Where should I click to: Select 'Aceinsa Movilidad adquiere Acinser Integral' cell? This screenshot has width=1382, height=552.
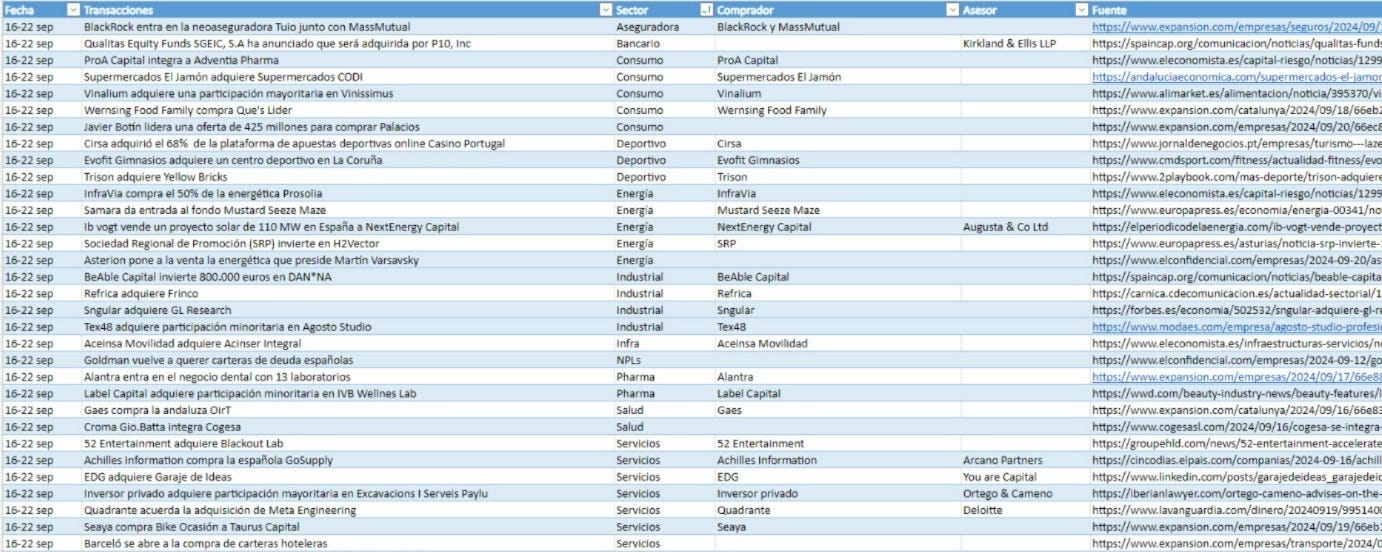[x=347, y=344]
